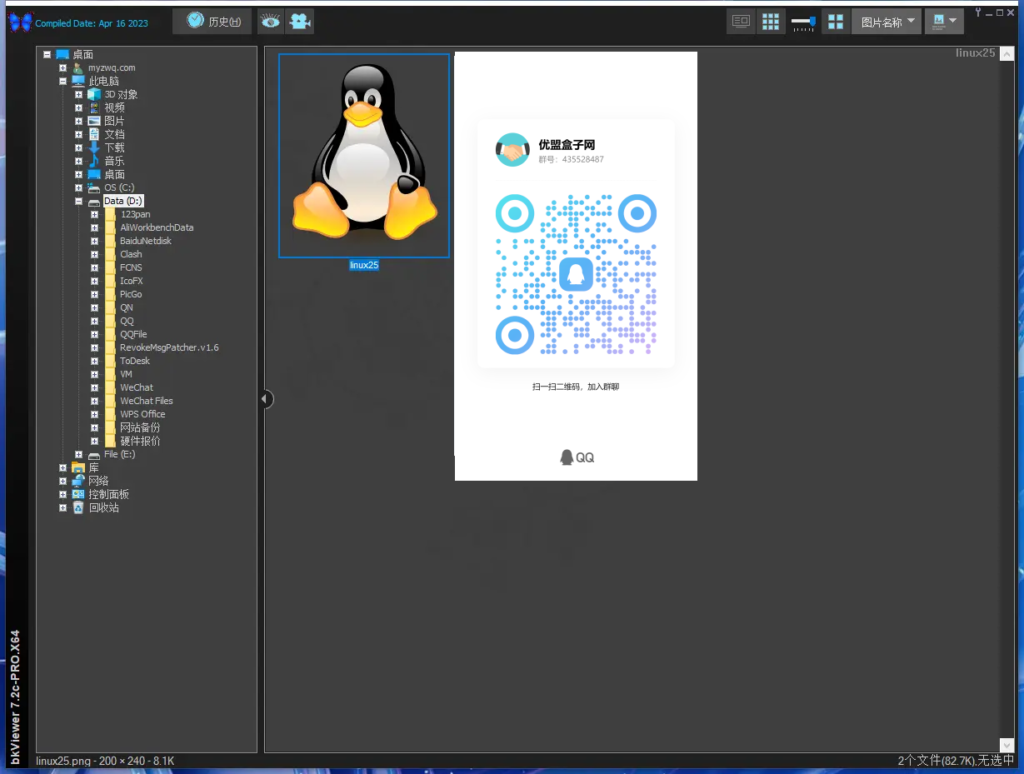The width and height of the screenshot is (1024, 774).
Task: Click the Compiled Date text in header
Action: (91, 23)
